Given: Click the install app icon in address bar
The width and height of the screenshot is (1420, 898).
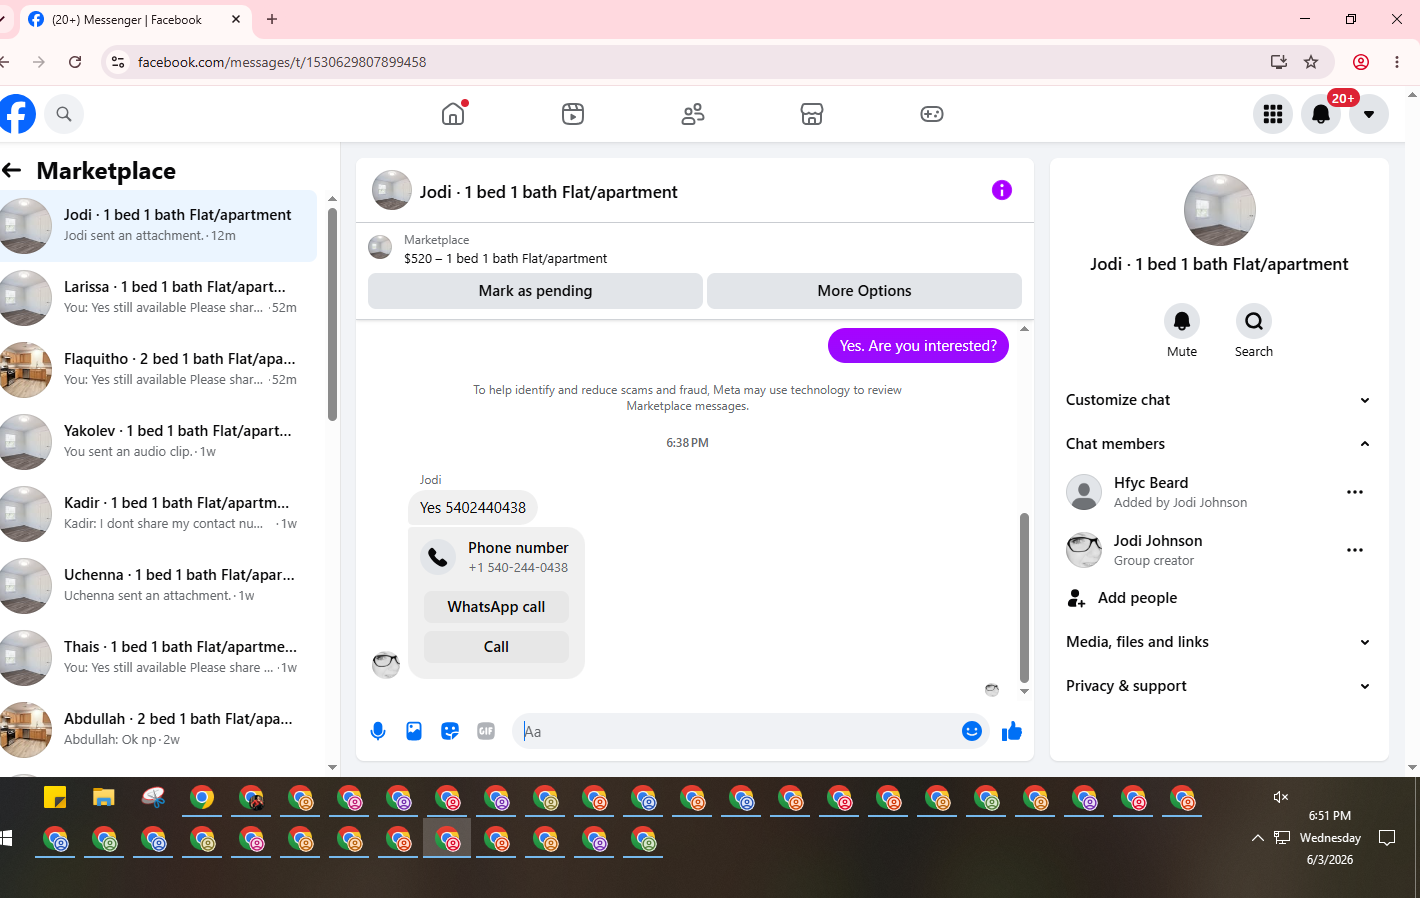Looking at the screenshot, I should click(1279, 62).
